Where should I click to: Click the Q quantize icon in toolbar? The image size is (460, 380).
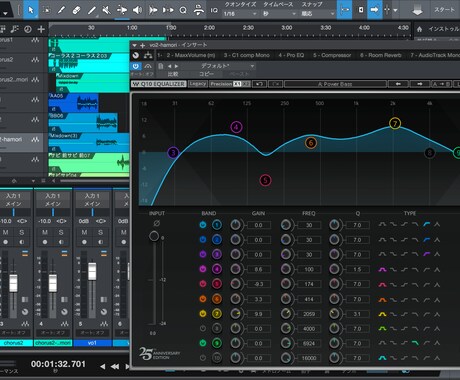point(183,10)
